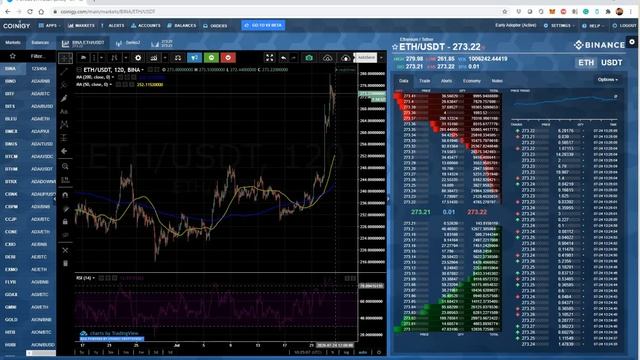The height and width of the screenshot is (360, 640).
Task: Select the BTRX exchange in sidebar
Action: click(11, 181)
